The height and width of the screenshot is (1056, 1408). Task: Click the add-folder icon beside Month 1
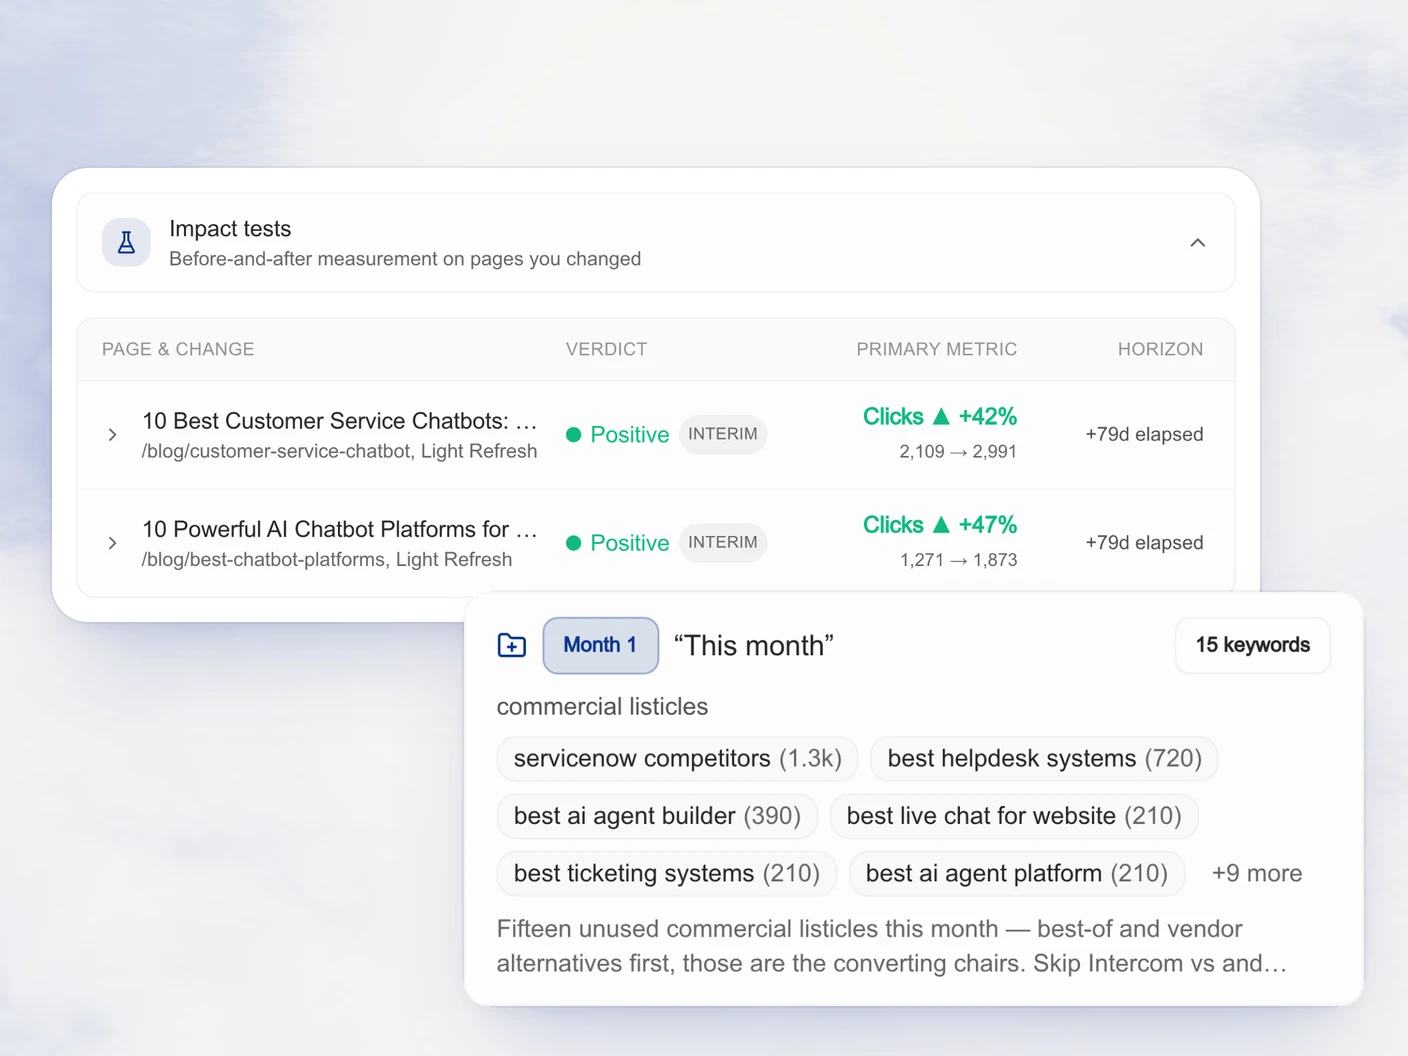pos(512,645)
